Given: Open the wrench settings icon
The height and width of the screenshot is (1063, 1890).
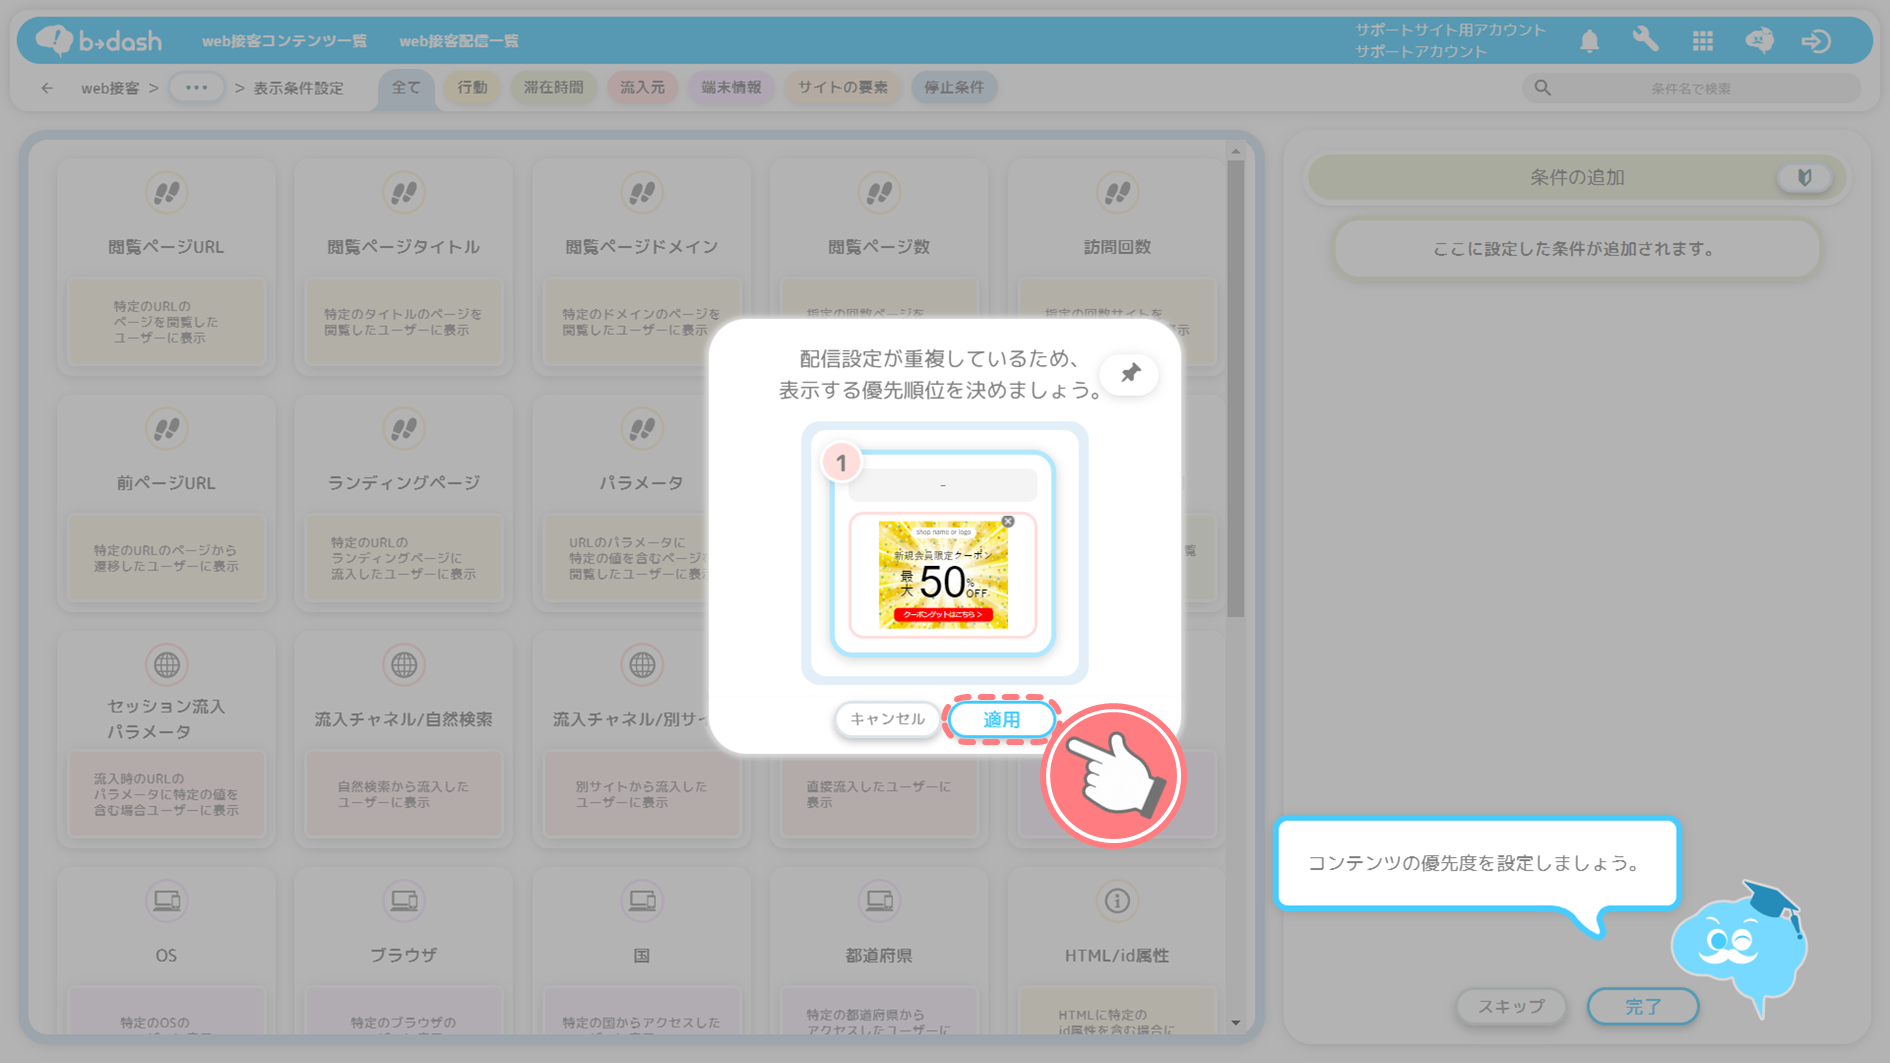Looking at the screenshot, I should [x=1645, y=40].
